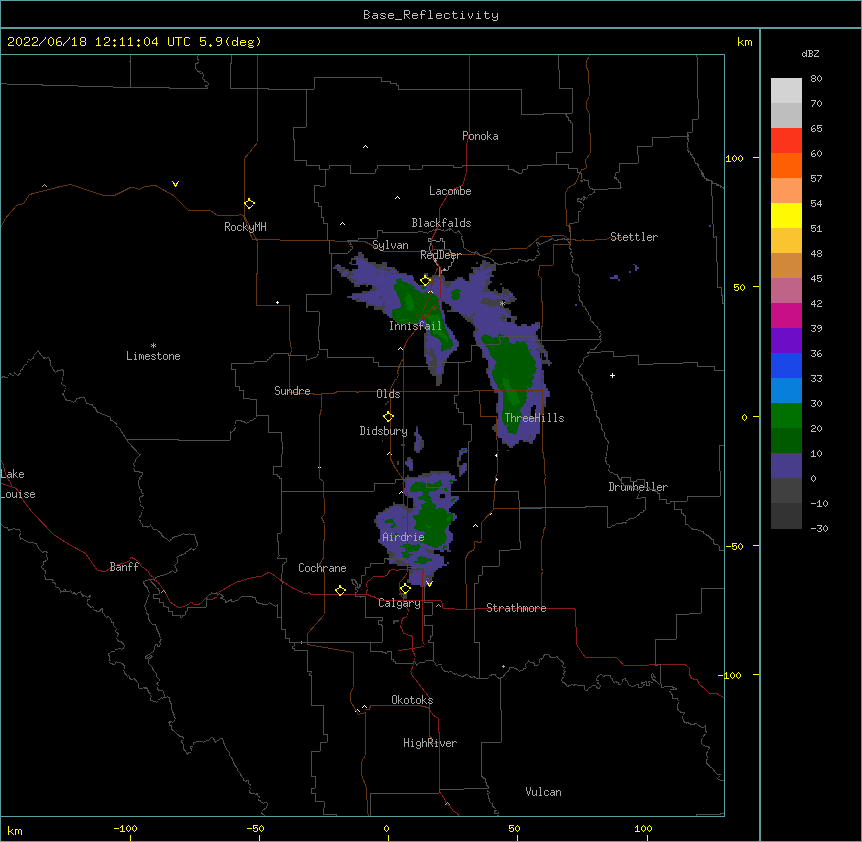862x842 pixels.
Task: Click the 80 value on the dBZ scale
Action: (x=816, y=79)
